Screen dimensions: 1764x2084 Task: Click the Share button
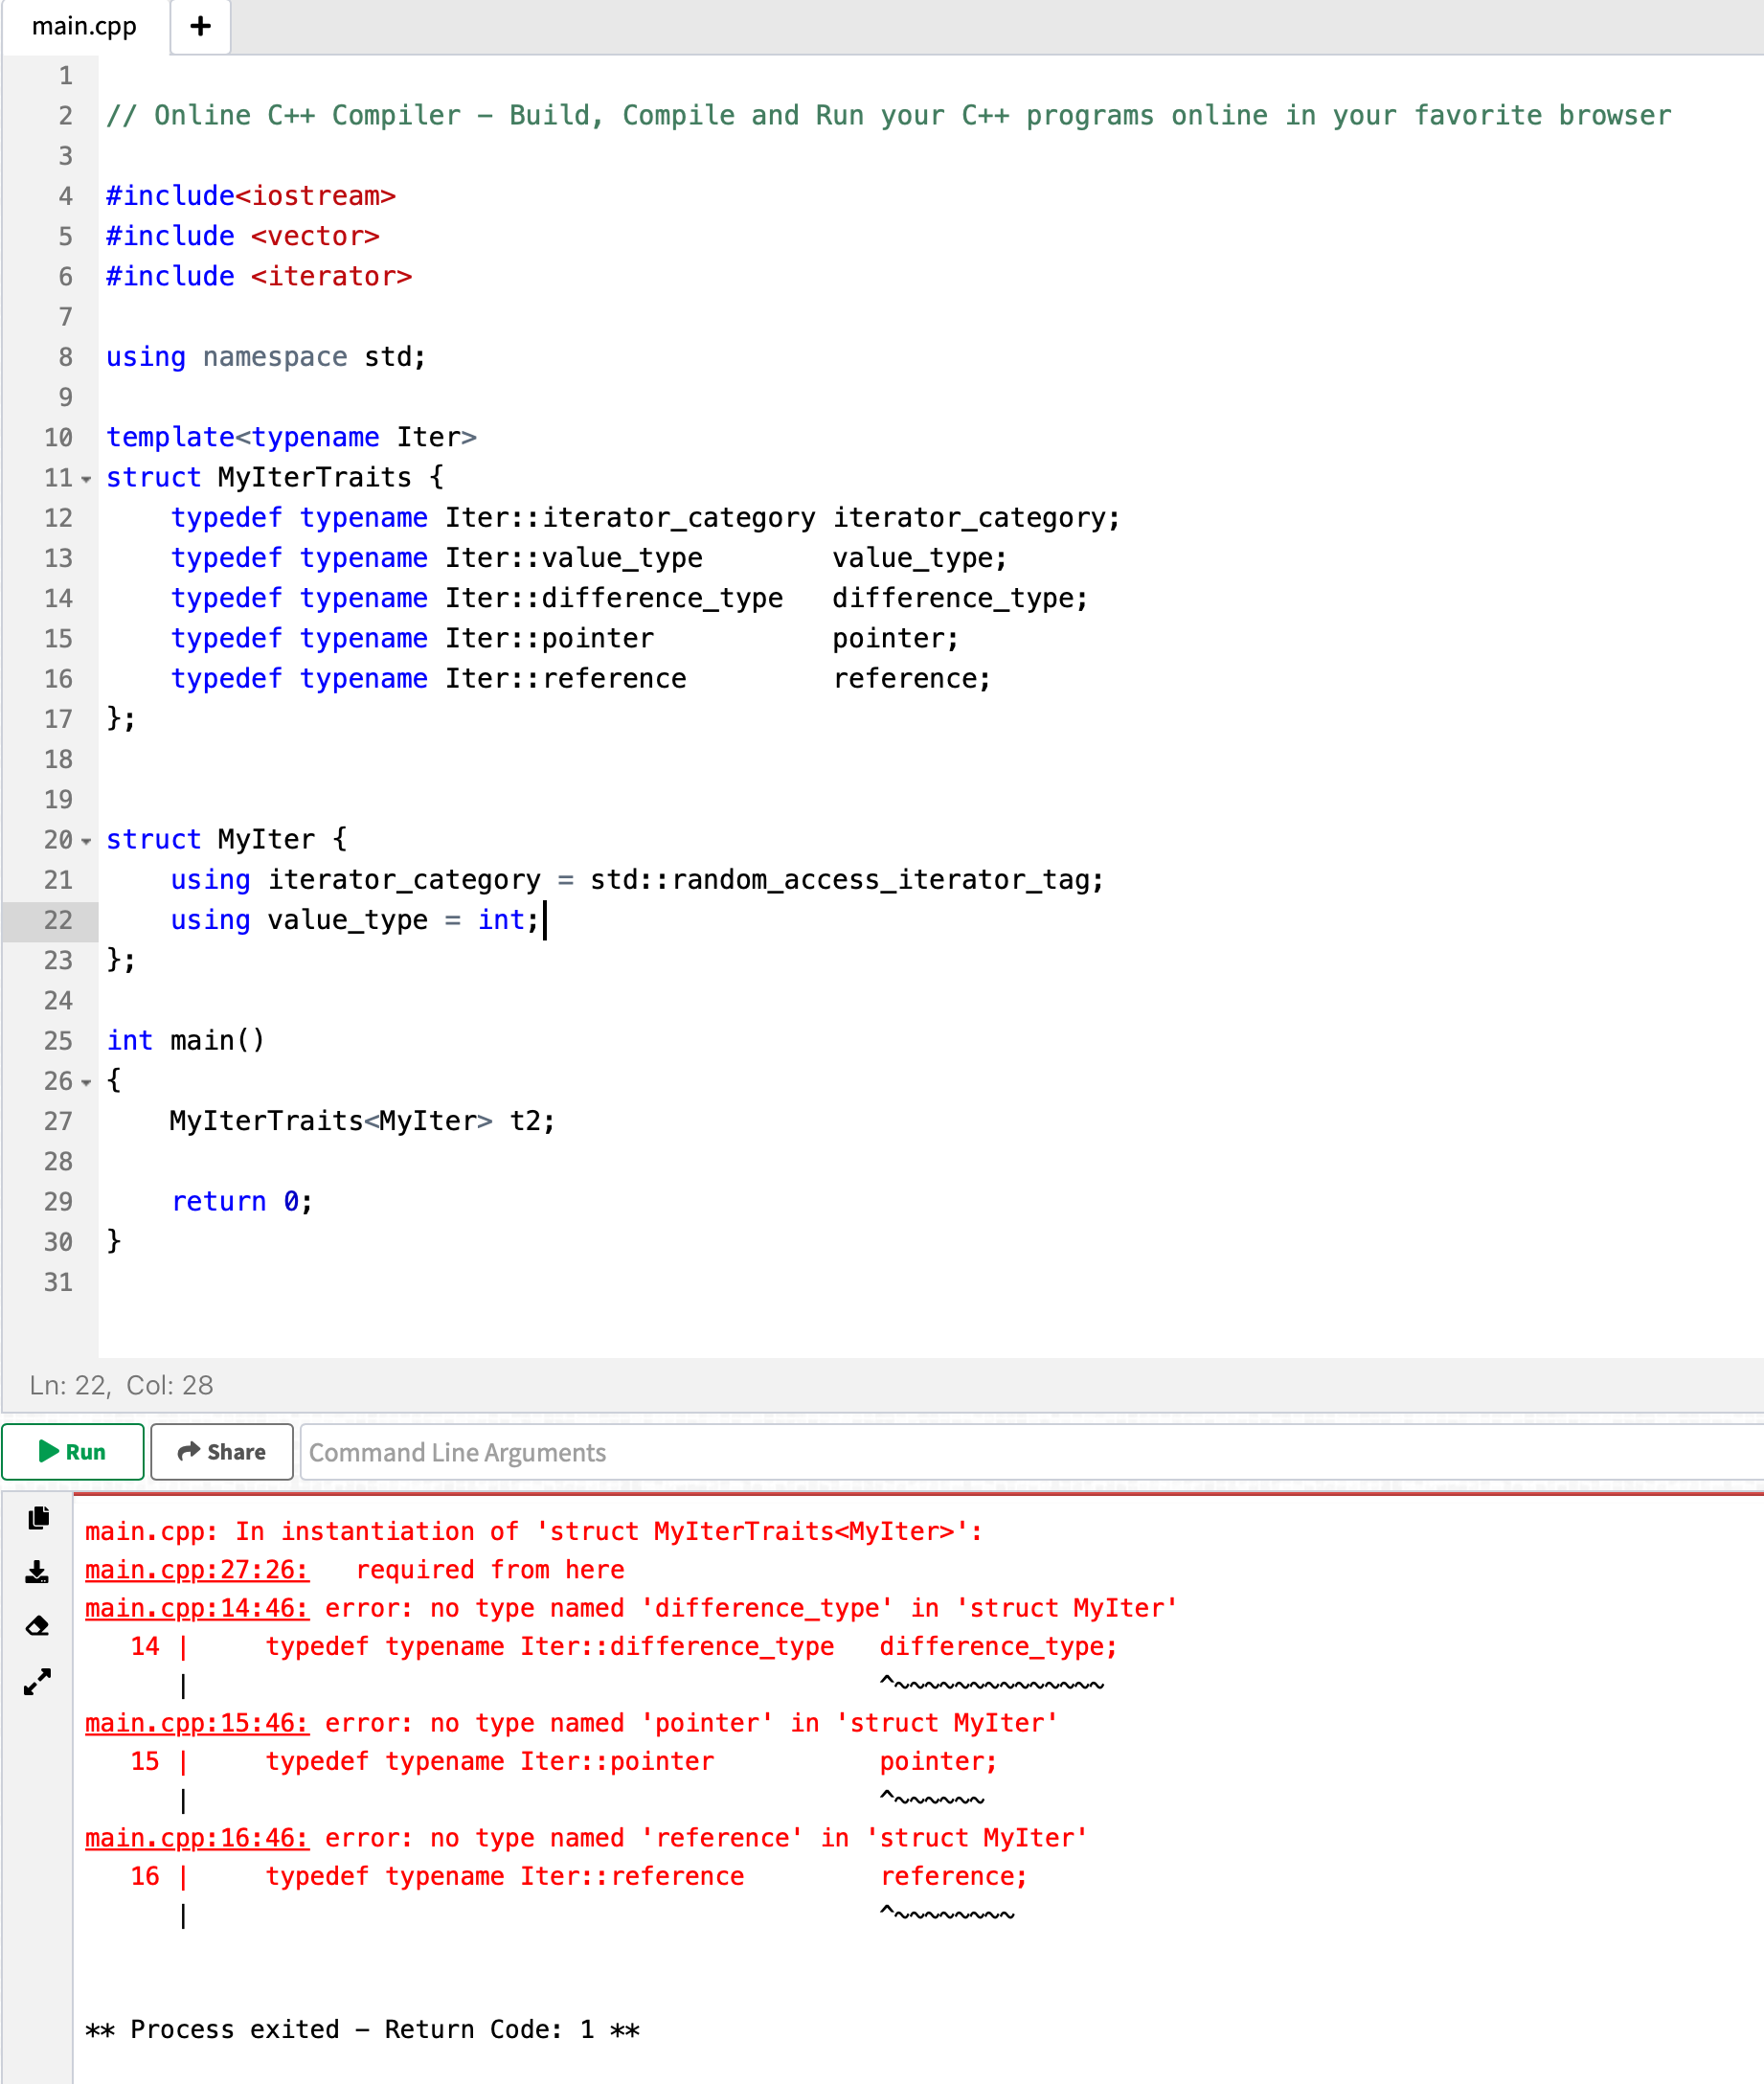(x=221, y=1452)
